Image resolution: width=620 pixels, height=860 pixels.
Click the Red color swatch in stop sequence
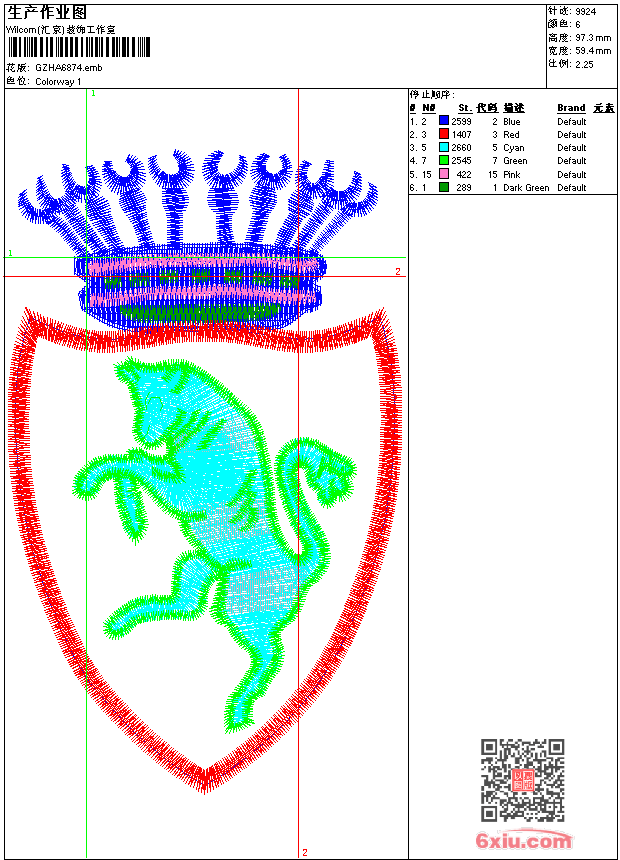click(444, 134)
